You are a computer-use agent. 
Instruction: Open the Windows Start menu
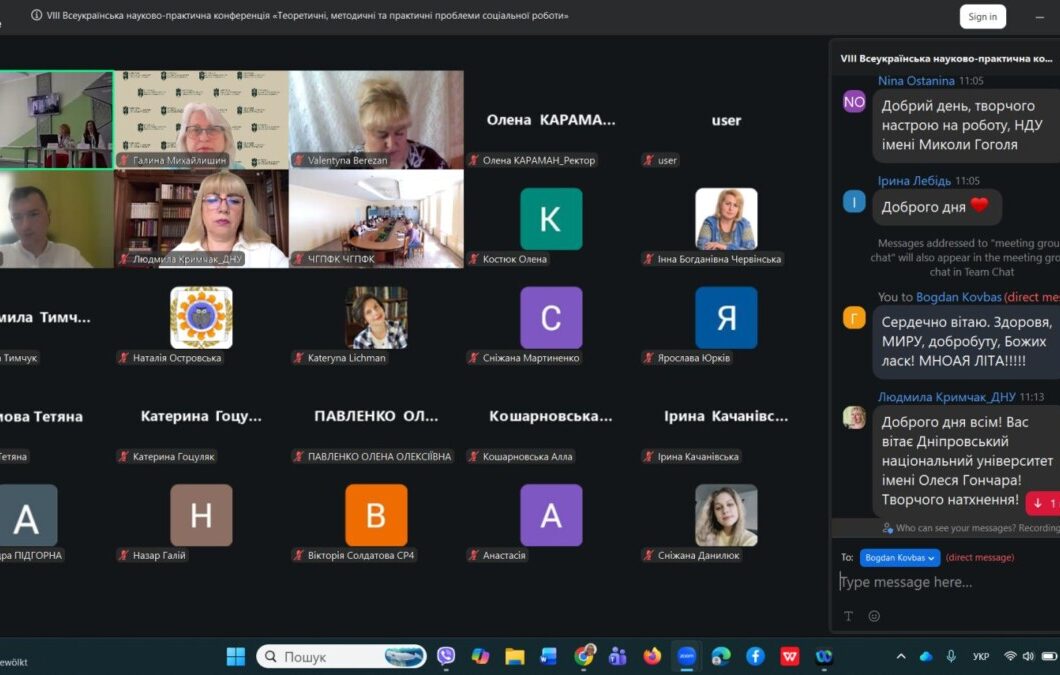click(236, 656)
